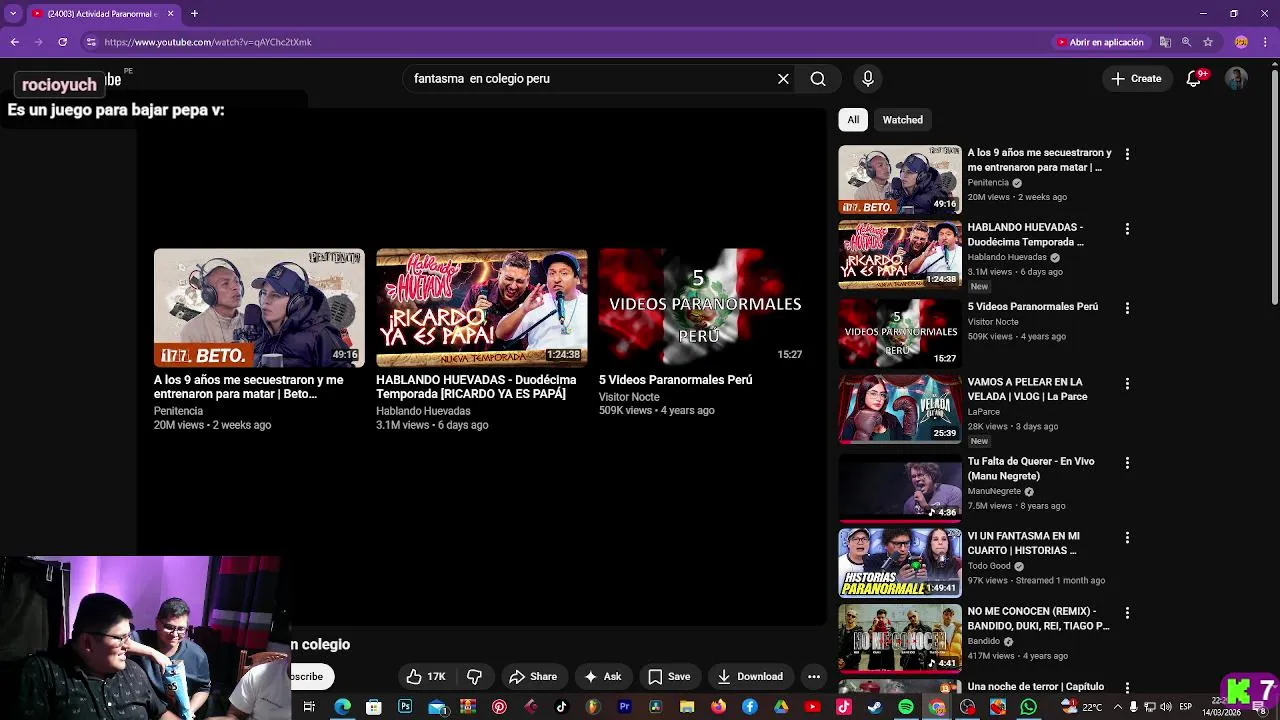Open options for Penitencia video in sidebar
This screenshot has width=1280, height=720.
point(1127,154)
